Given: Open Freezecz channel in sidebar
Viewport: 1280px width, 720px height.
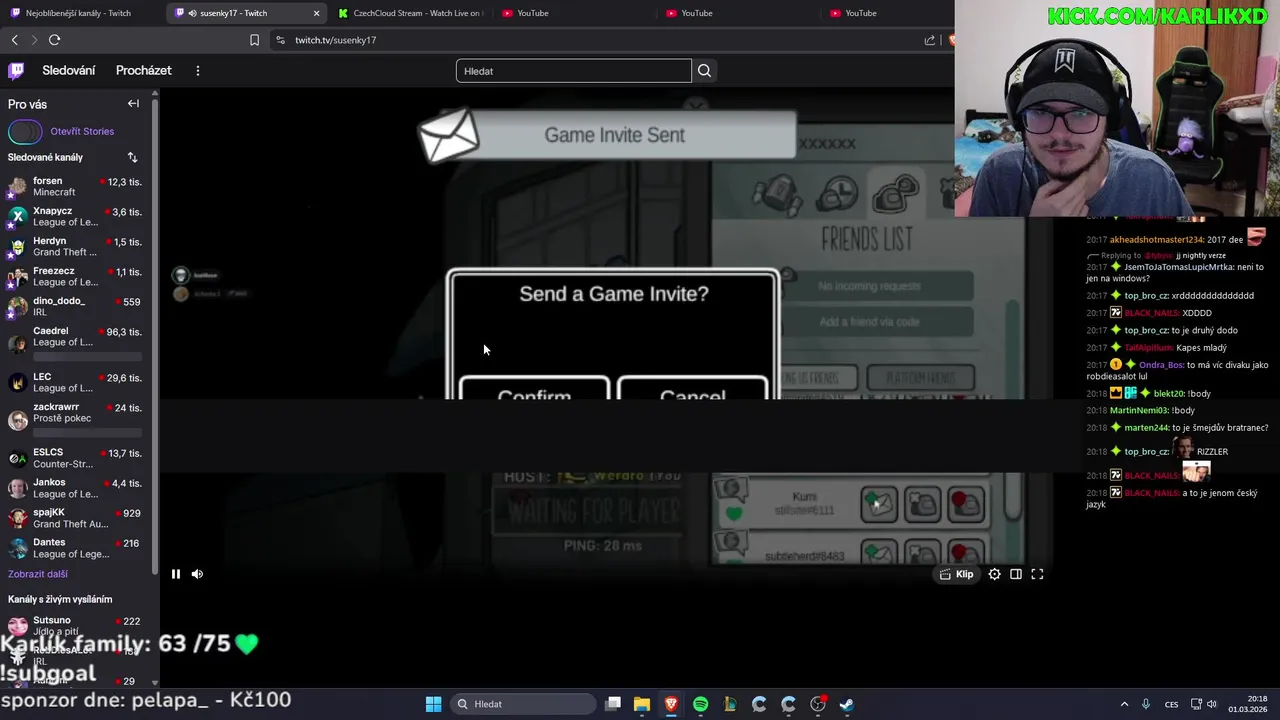Looking at the screenshot, I should click(x=76, y=276).
